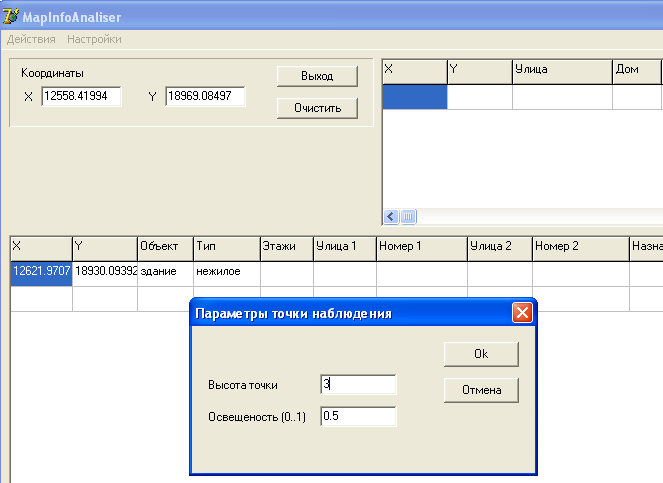Click the Выход button

click(317, 76)
